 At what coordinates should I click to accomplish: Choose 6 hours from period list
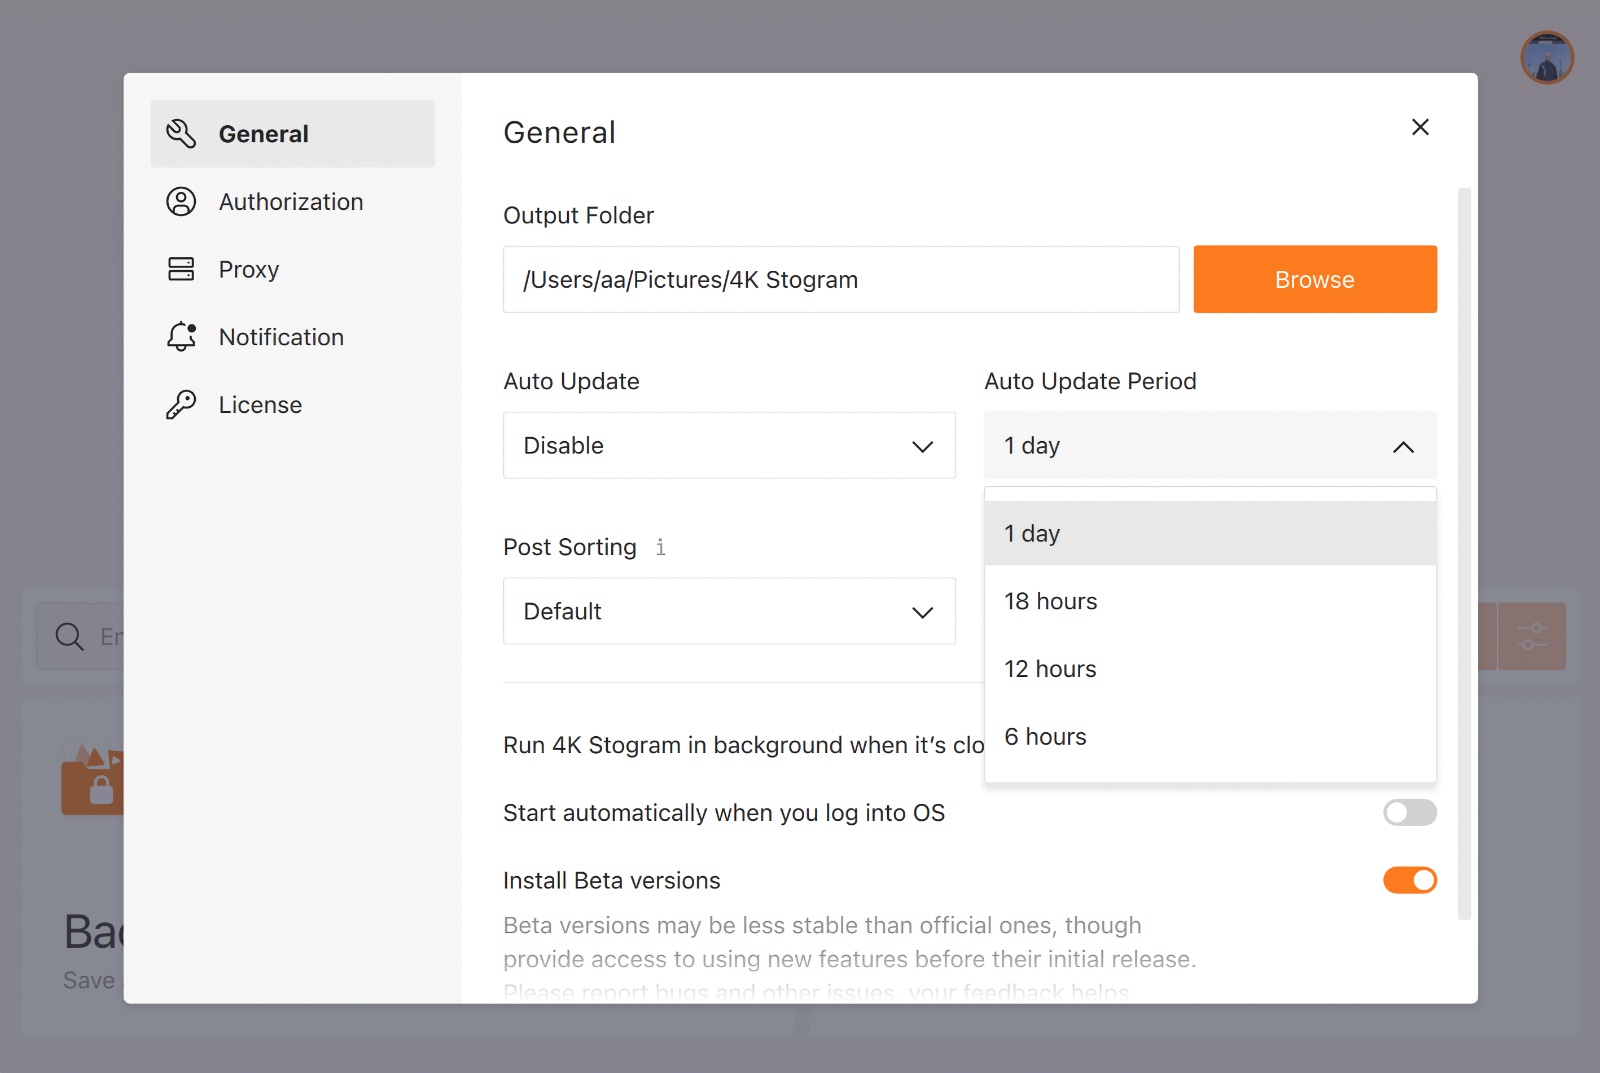pyautogui.click(x=1209, y=737)
